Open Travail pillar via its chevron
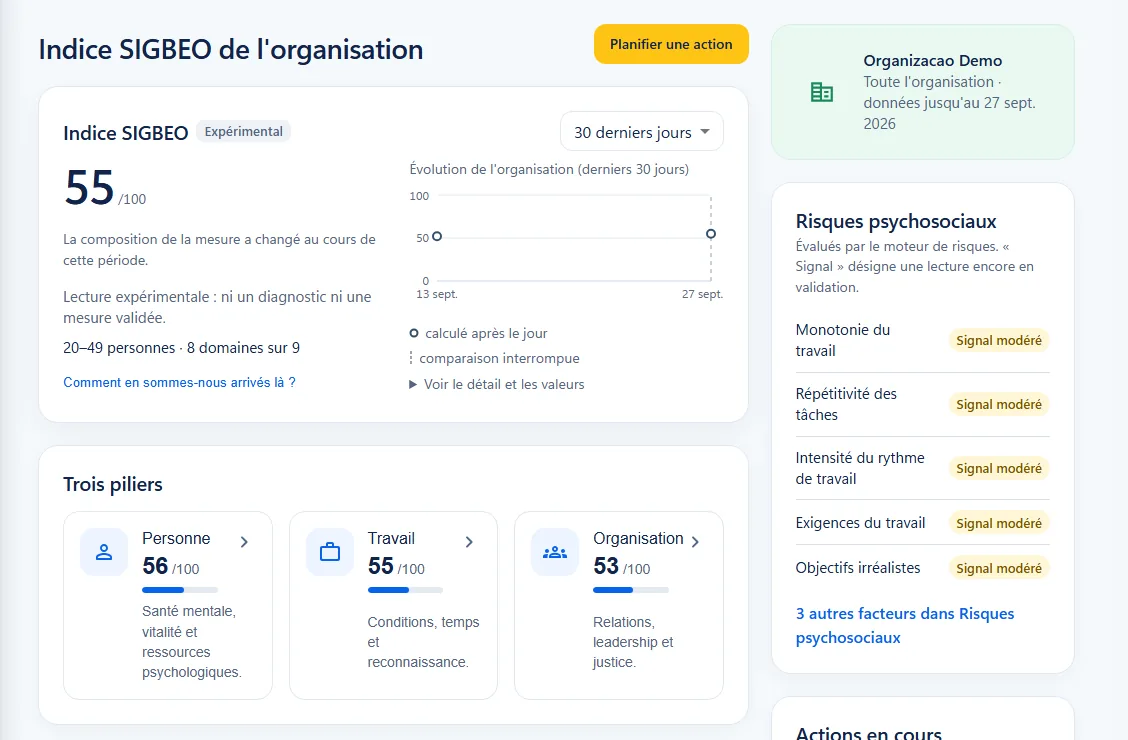Screen dimensions: 1128x740 [469, 542]
